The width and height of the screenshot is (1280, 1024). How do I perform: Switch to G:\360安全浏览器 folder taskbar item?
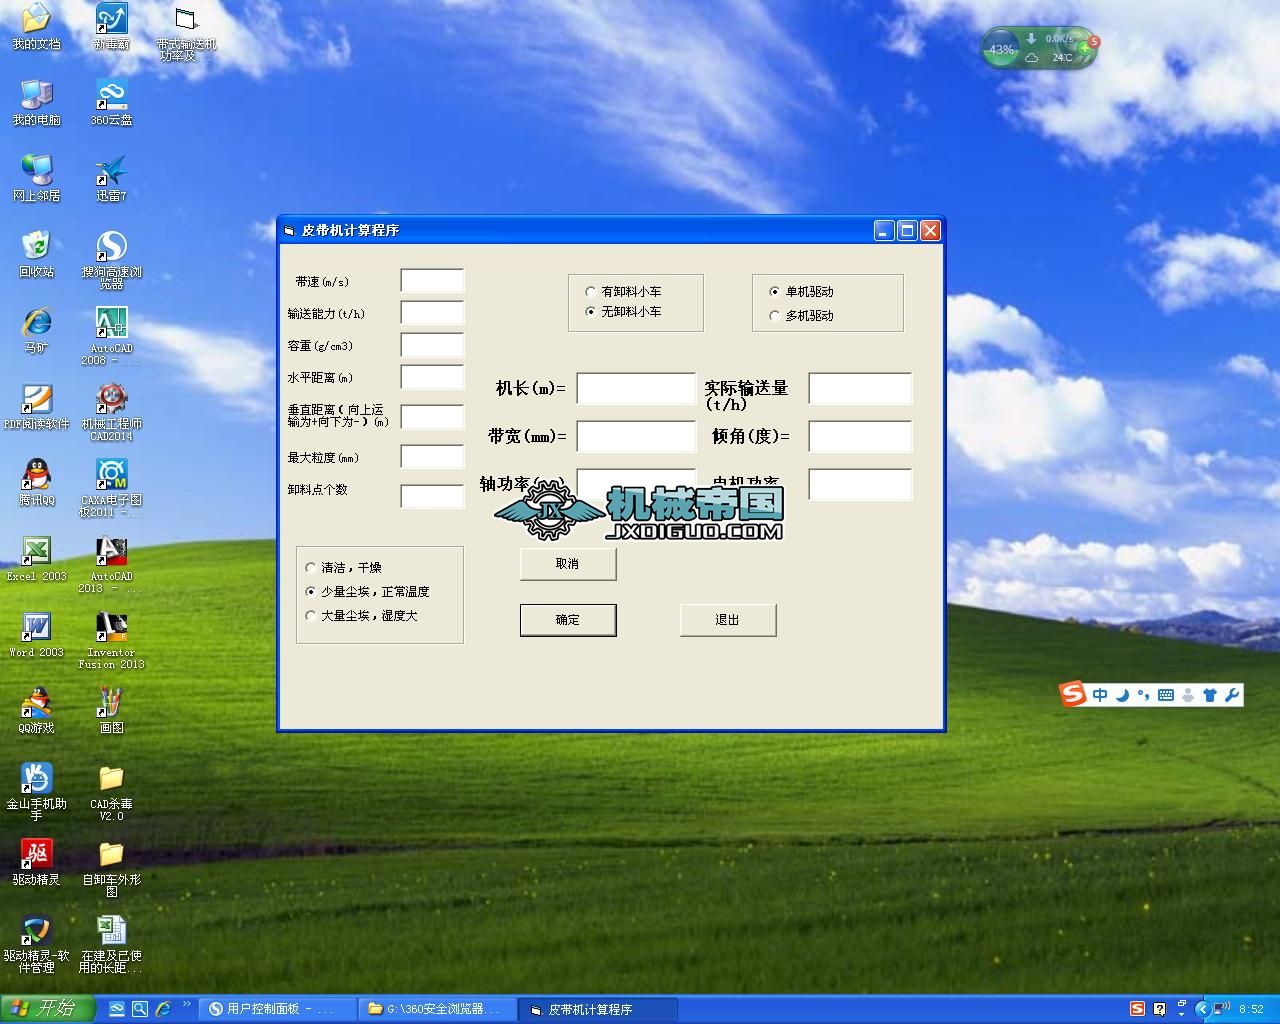[x=439, y=1009]
